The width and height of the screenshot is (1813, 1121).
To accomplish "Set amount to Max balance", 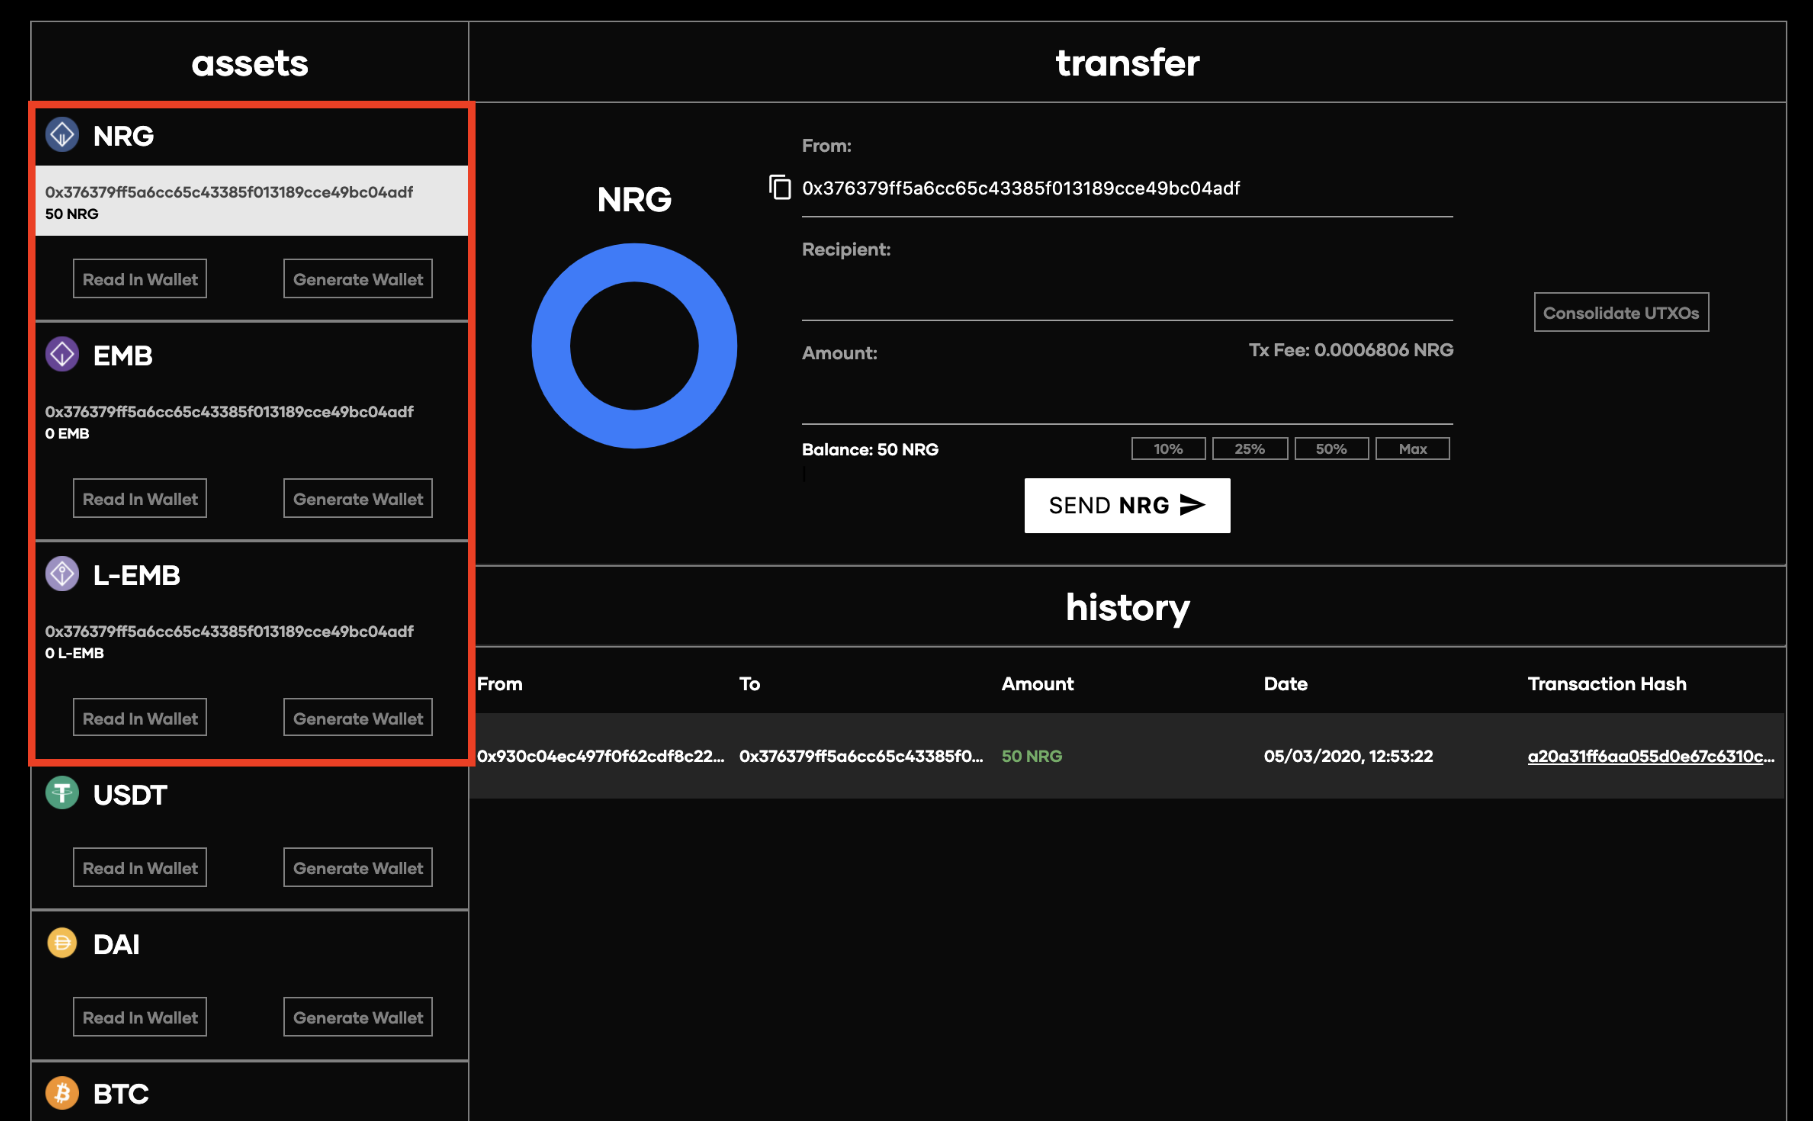I will (1413, 449).
